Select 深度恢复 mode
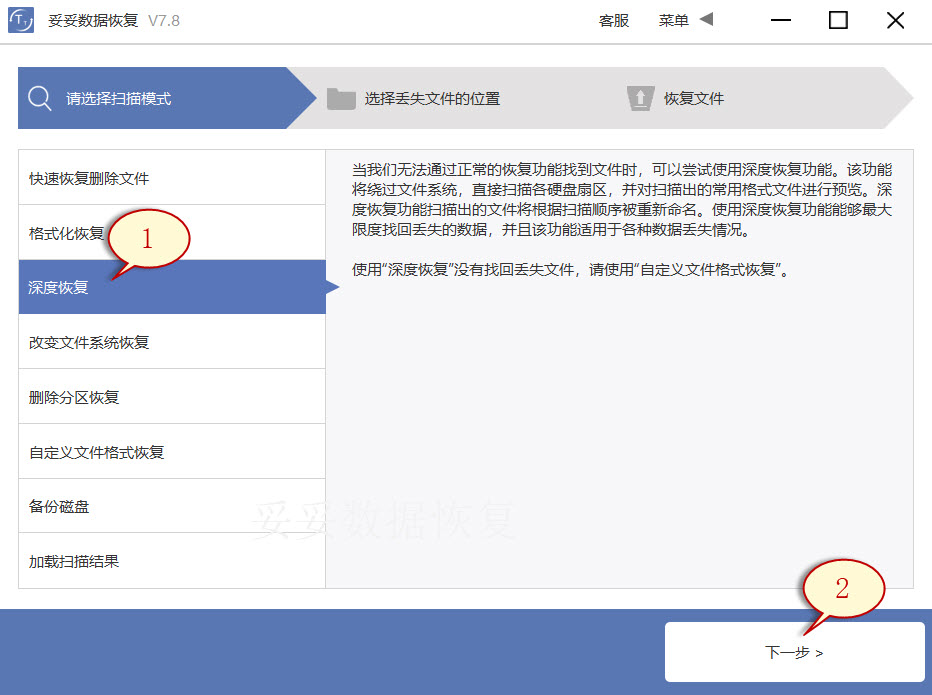Screen dimensions: 932x695 172,287
